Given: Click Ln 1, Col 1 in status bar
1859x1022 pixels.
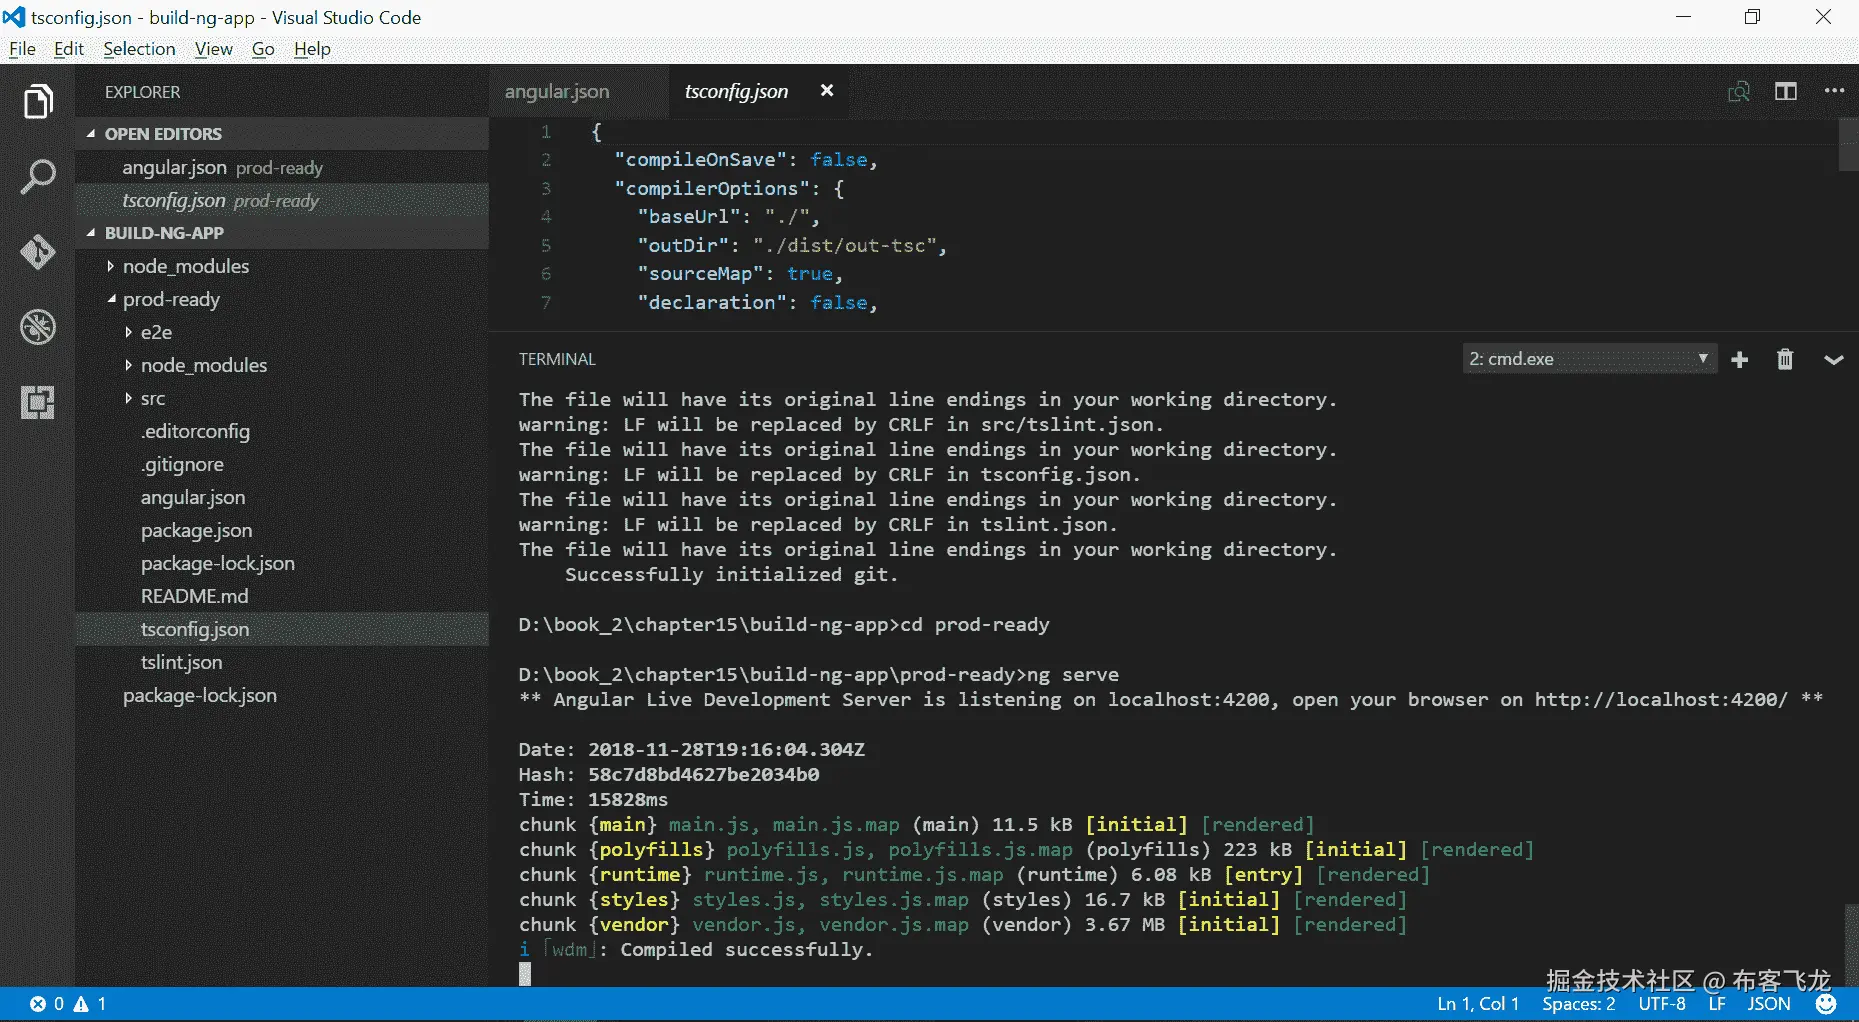Looking at the screenshot, I should click(1478, 1003).
